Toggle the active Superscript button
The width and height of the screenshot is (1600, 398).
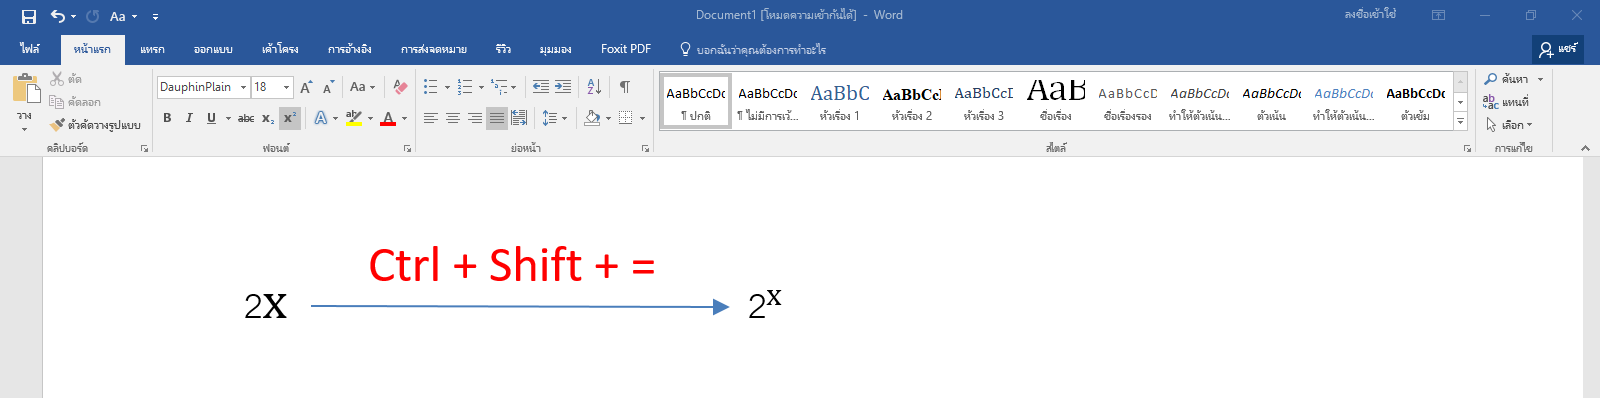(x=289, y=118)
